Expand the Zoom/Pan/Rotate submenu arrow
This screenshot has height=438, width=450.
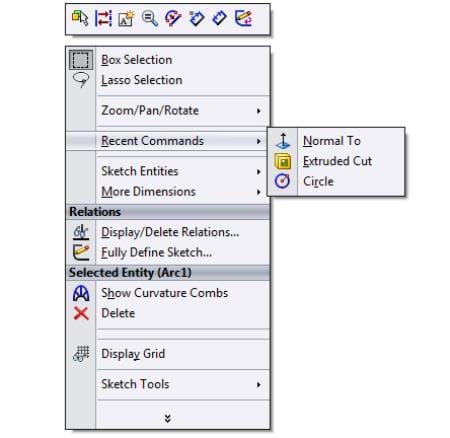pos(259,111)
